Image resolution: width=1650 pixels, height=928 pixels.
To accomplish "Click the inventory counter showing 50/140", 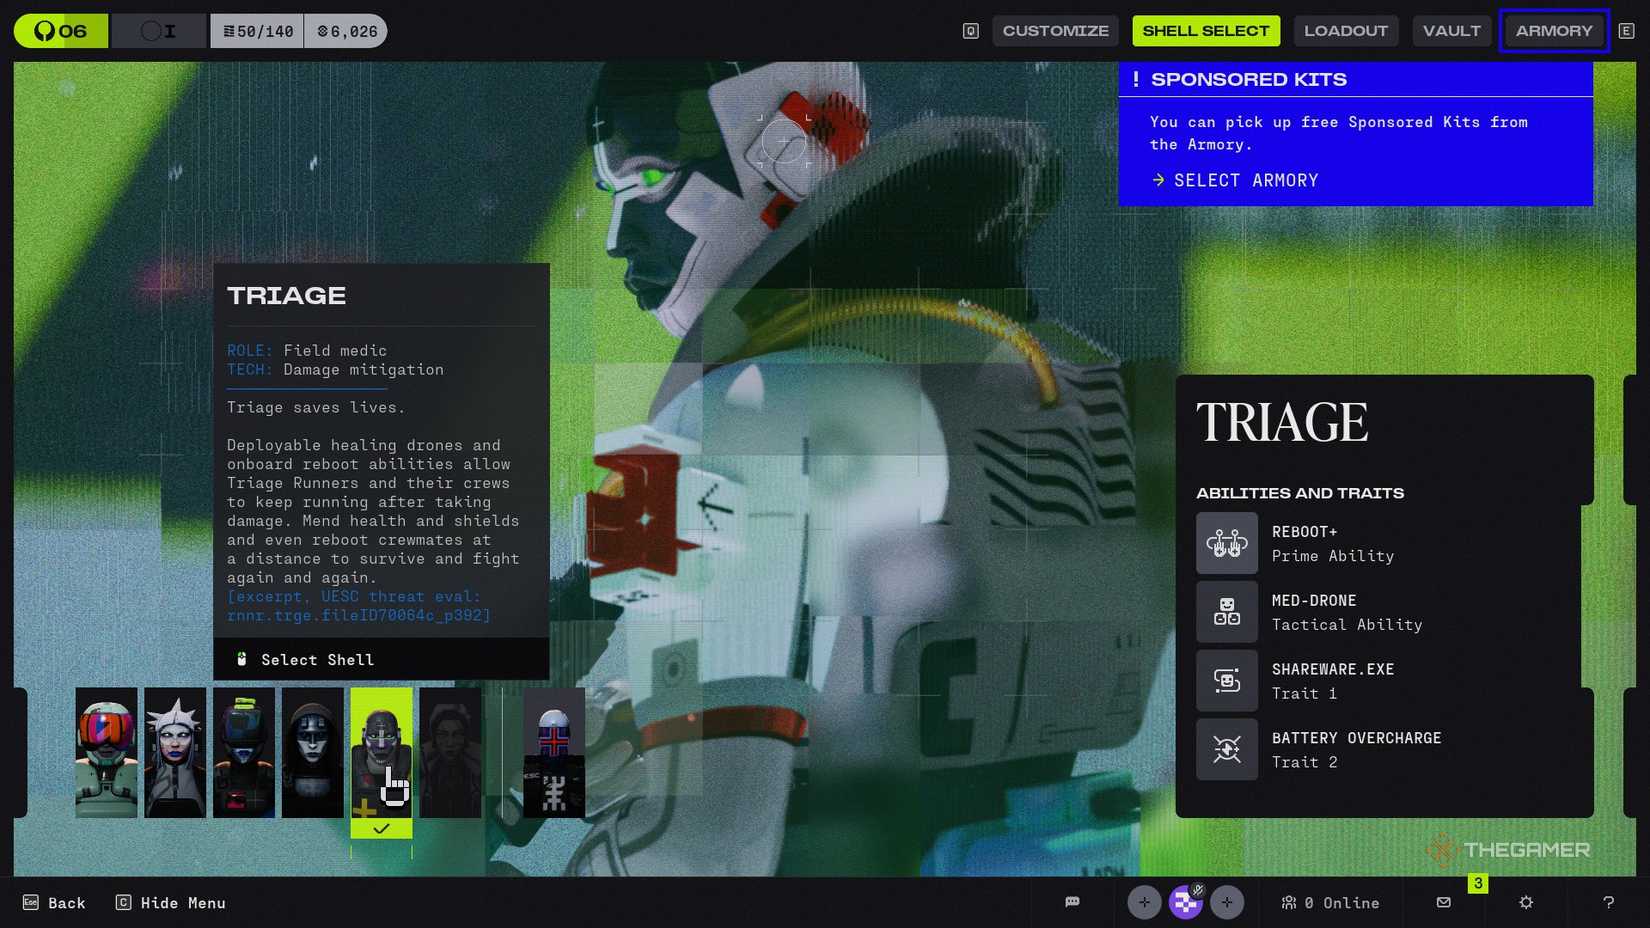I will click(258, 30).
